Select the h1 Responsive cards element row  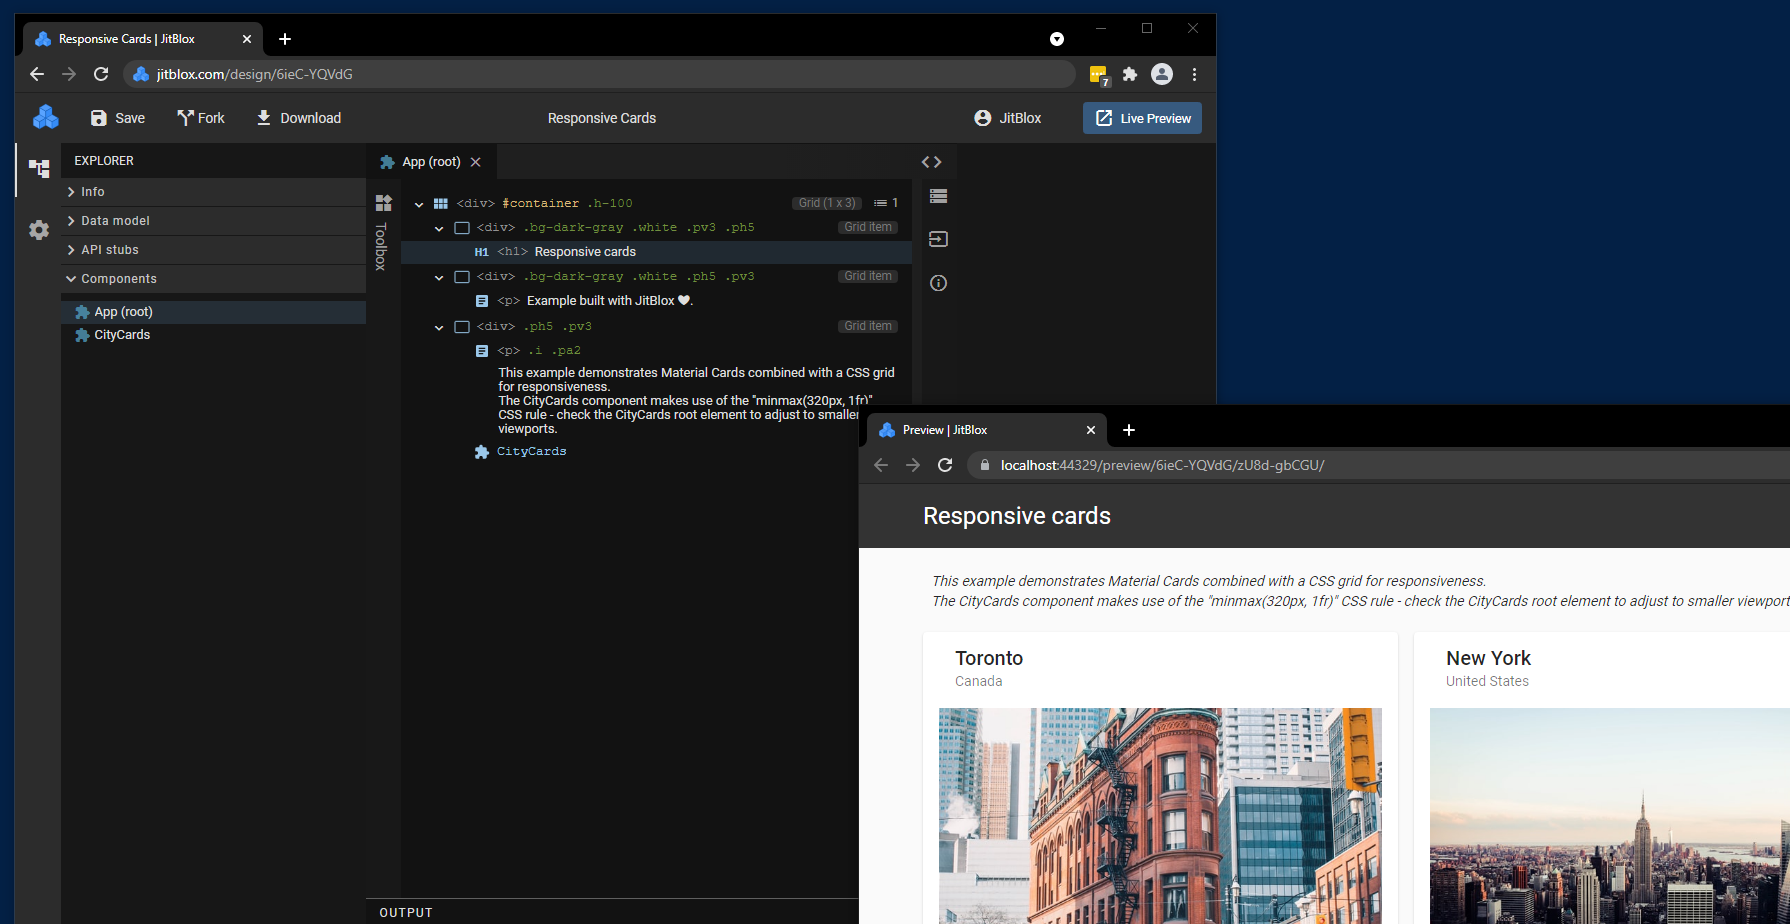[656, 252]
